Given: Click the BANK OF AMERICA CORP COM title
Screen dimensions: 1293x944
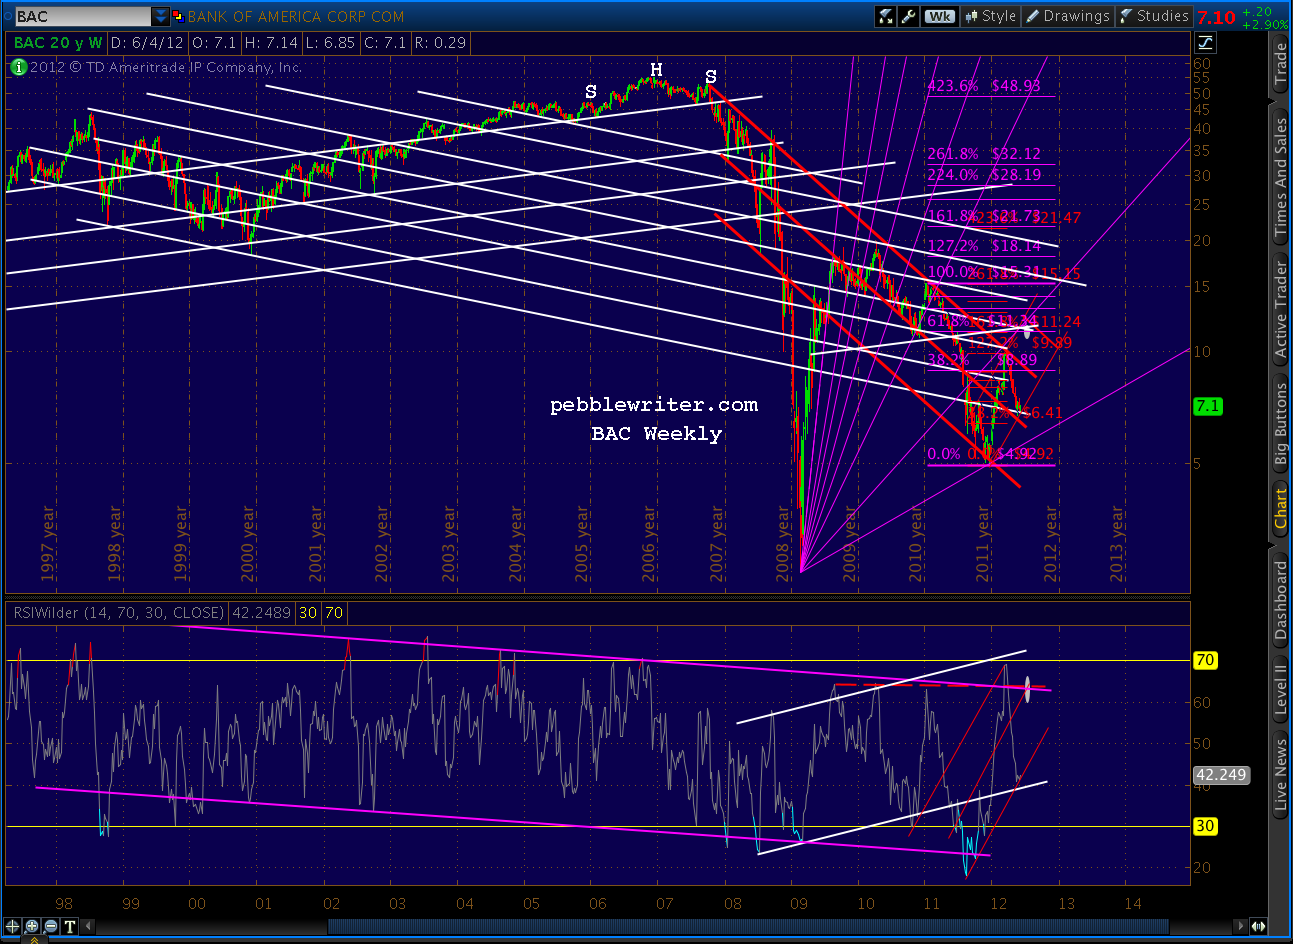Looking at the screenshot, I should (296, 17).
